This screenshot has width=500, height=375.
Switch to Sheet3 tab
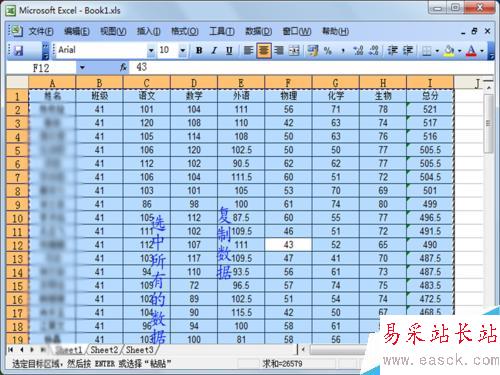(140, 350)
